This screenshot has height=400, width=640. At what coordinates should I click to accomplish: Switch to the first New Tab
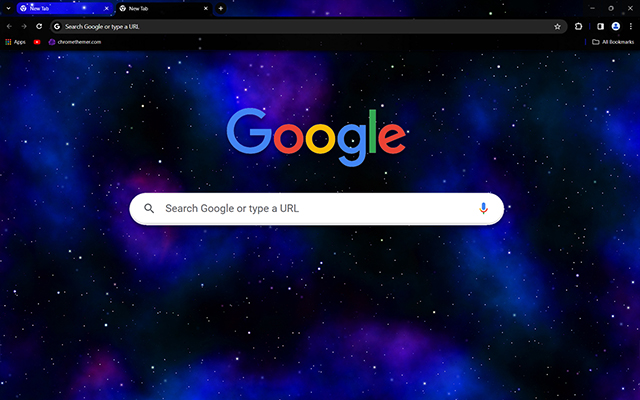(65, 8)
